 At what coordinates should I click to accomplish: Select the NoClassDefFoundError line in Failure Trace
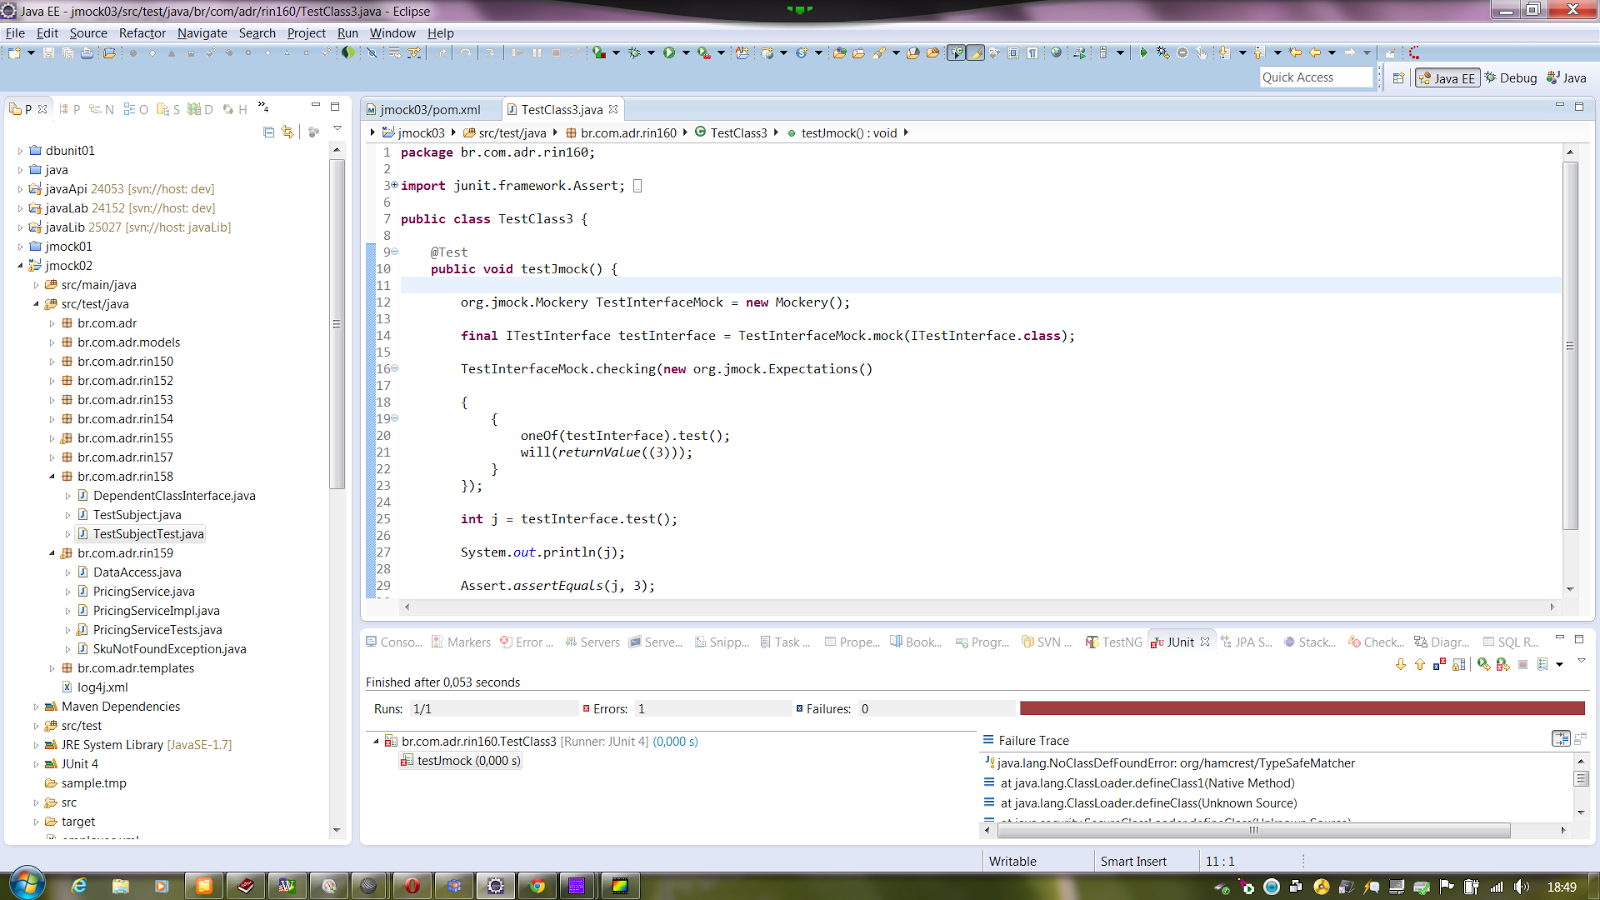click(1170, 763)
